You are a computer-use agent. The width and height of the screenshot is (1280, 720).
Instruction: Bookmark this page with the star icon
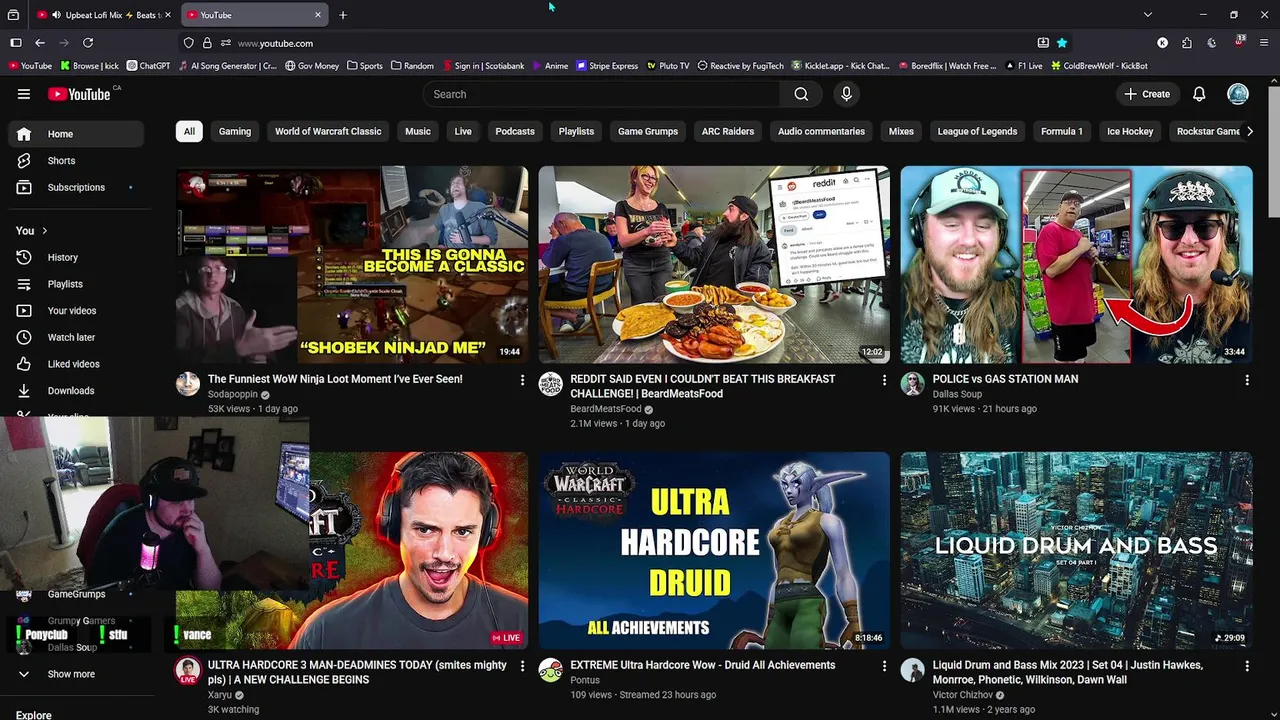point(1062,43)
